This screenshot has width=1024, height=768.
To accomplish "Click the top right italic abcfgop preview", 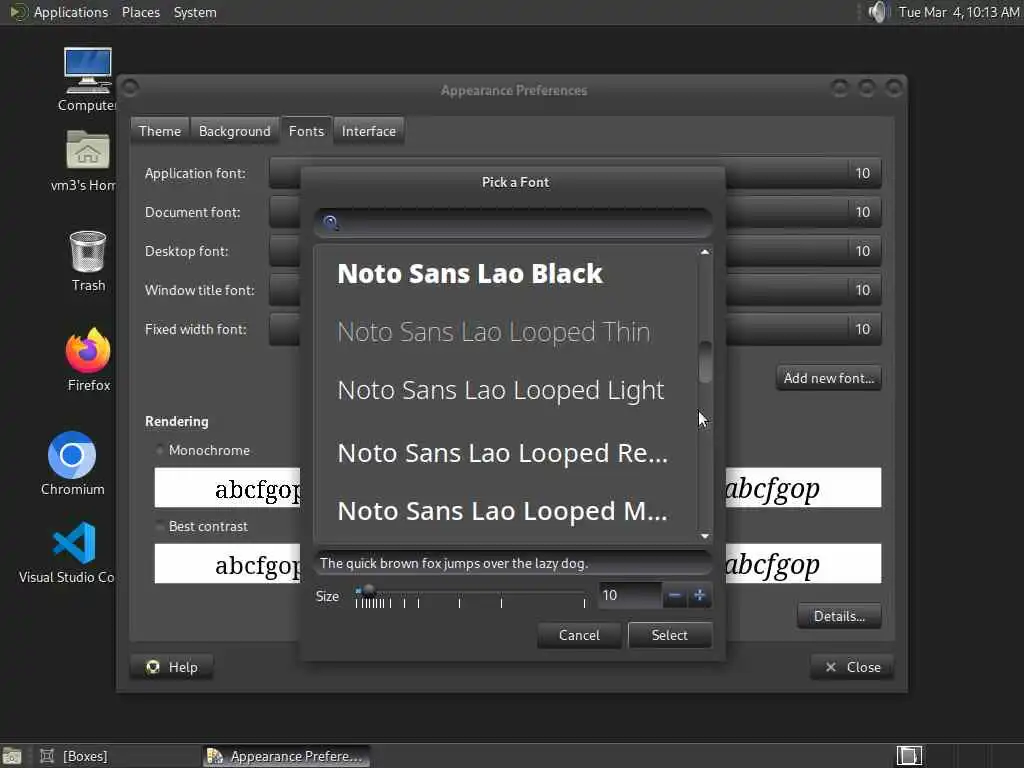I will [x=803, y=487].
